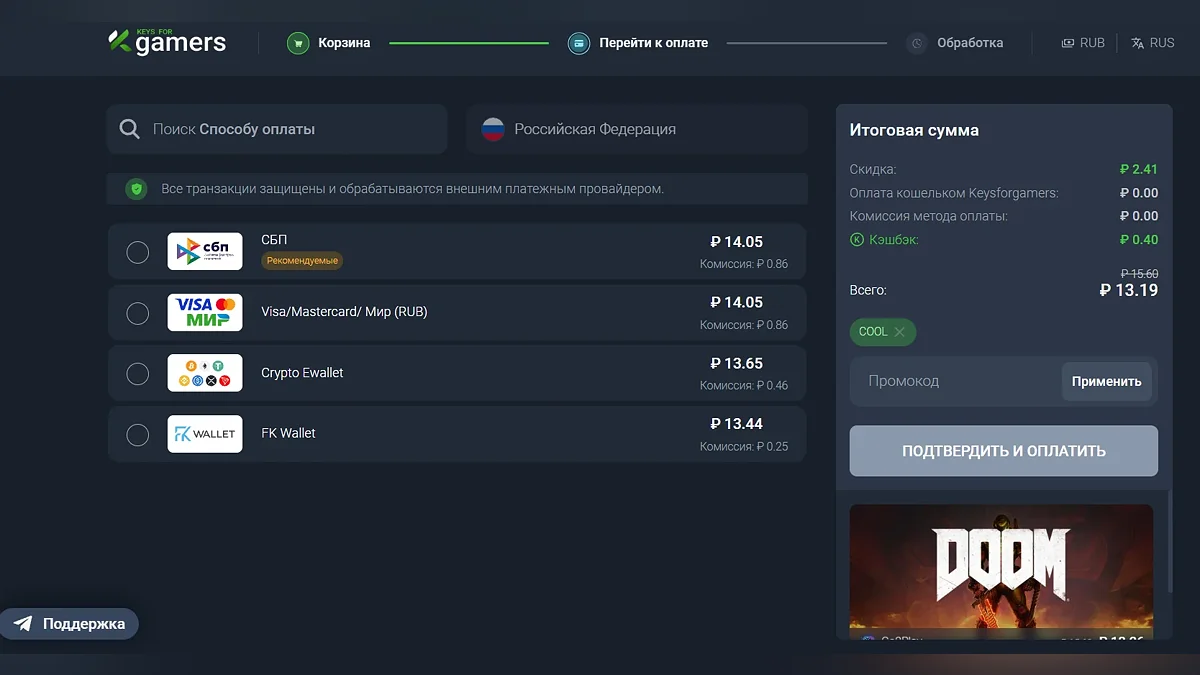Click the Применить promo code button
This screenshot has height=675, width=1200.
click(1107, 381)
